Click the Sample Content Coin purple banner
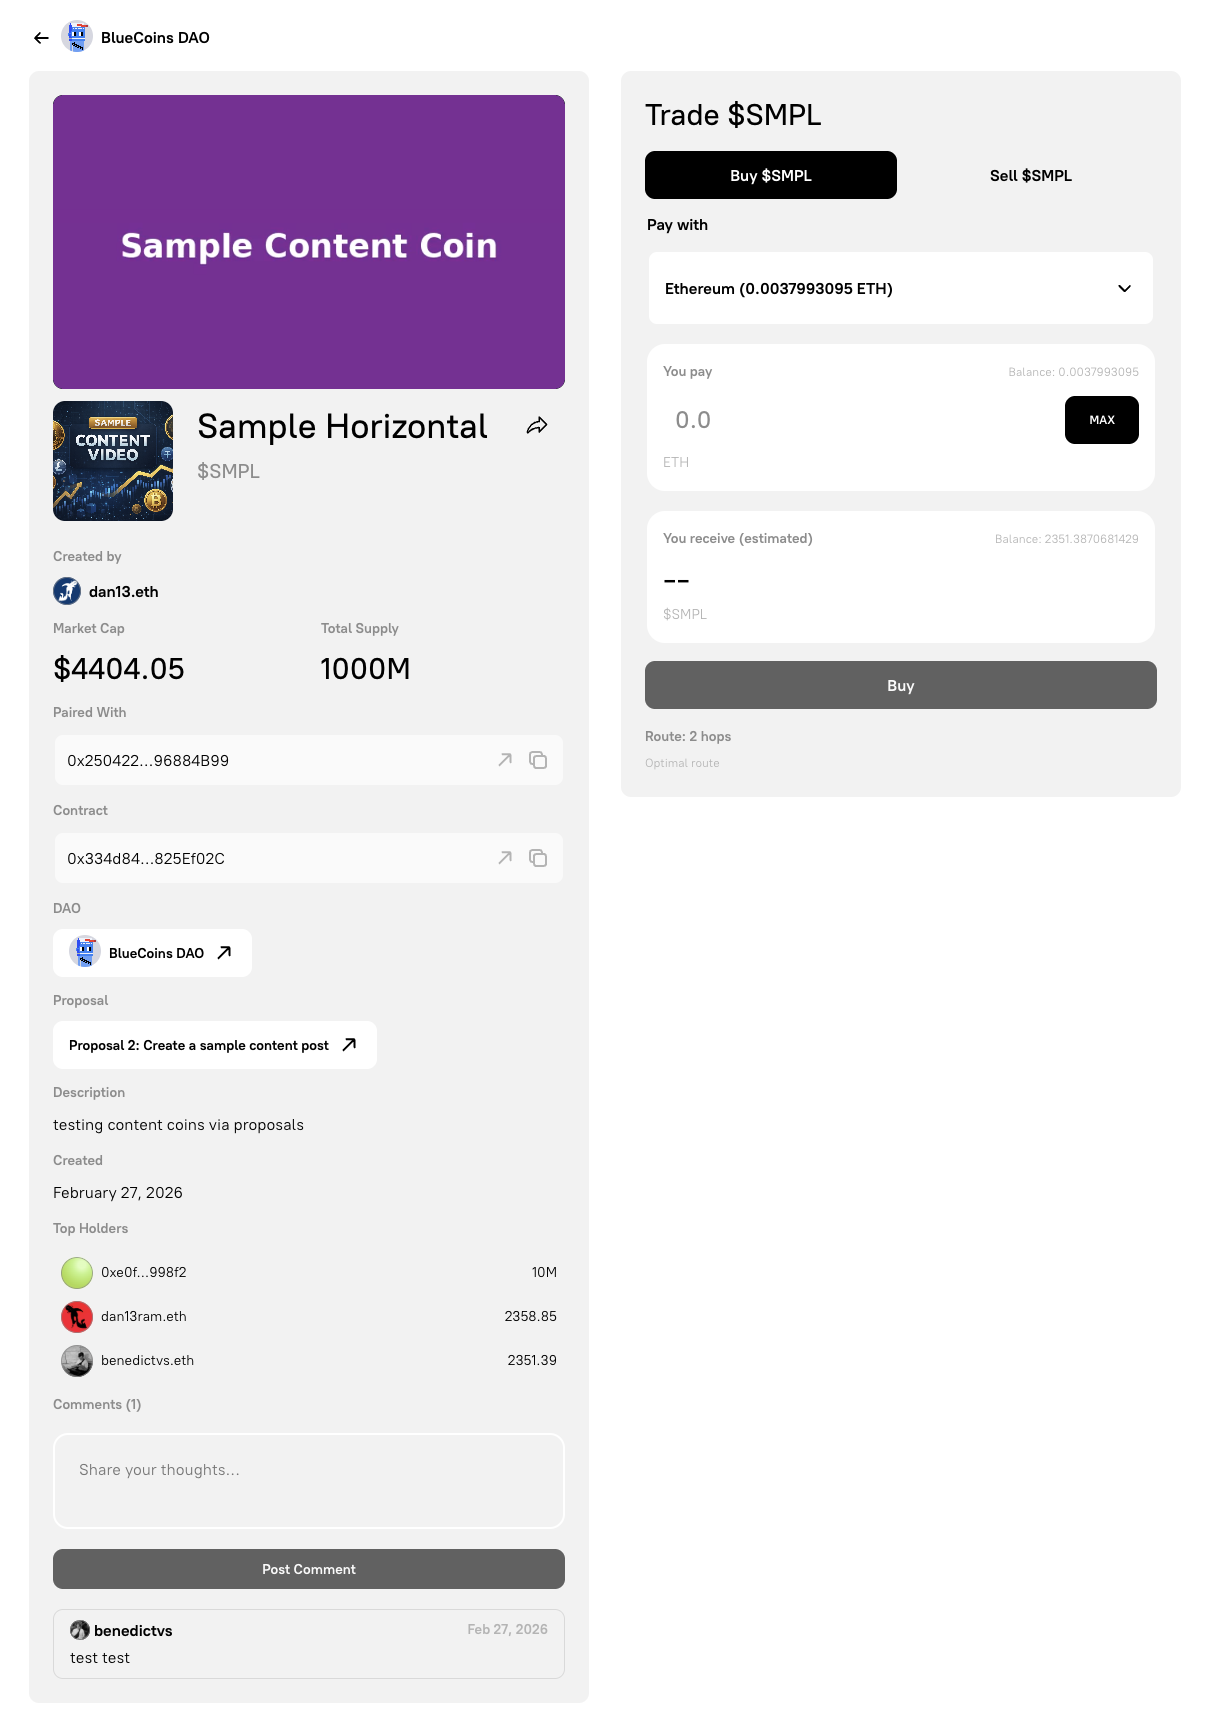Viewport: 1232px width, 1722px height. click(x=308, y=241)
